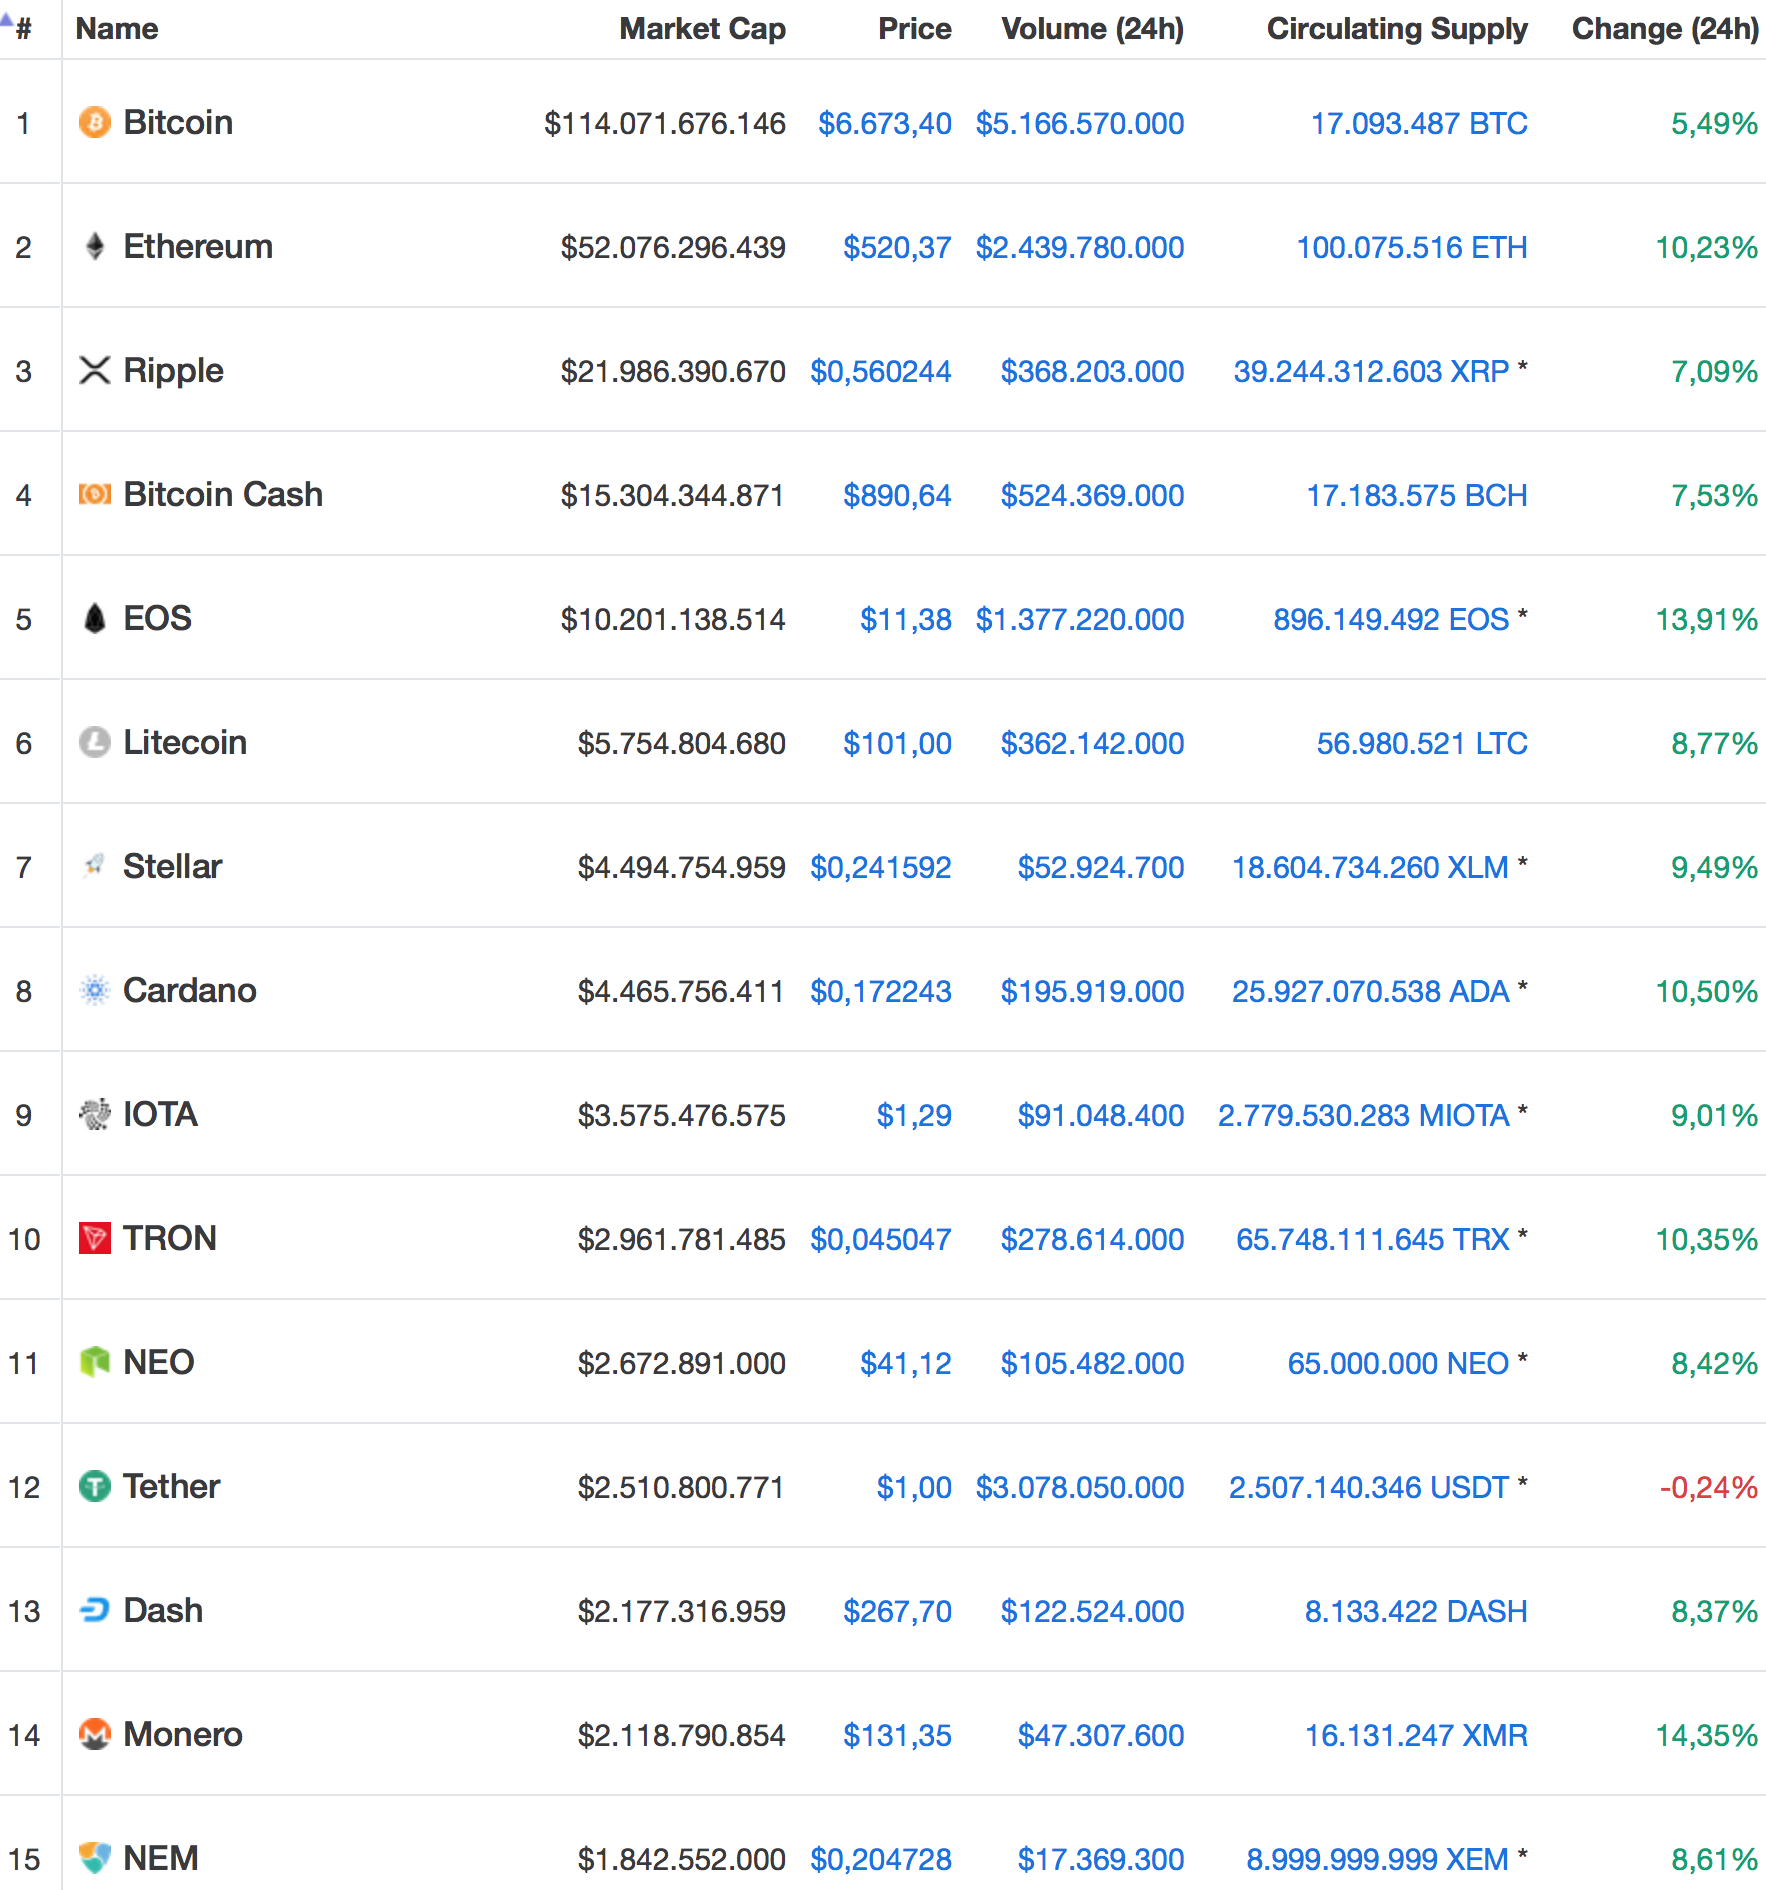Image resolution: width=1766 pixels, height=1890 pixels.
Task: Click supply 39.244.312.603 XRP
Action: (1371, 371)
